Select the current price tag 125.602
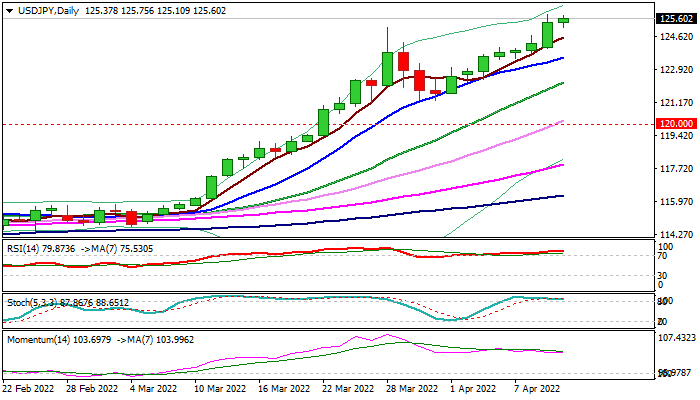The height and width of the screenshot is (400, 700). click(676, 19)
